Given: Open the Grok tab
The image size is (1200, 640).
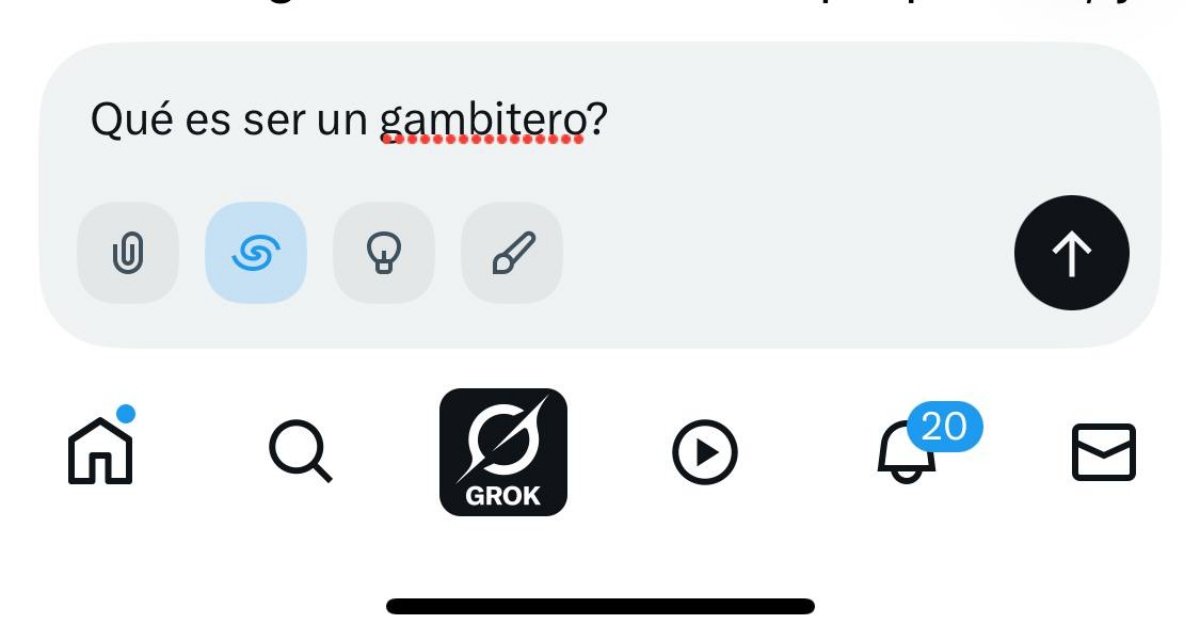Looking at the screenshot, I should [503, 452].
